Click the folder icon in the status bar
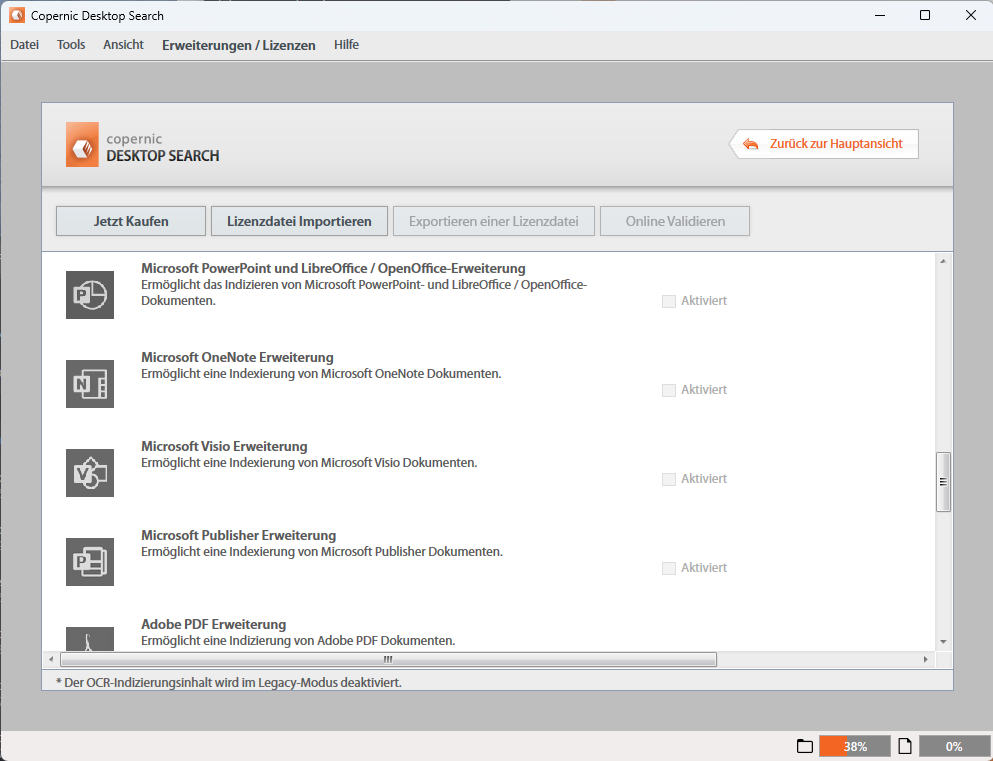Viewport: 993px width, 761px height. 806,745
